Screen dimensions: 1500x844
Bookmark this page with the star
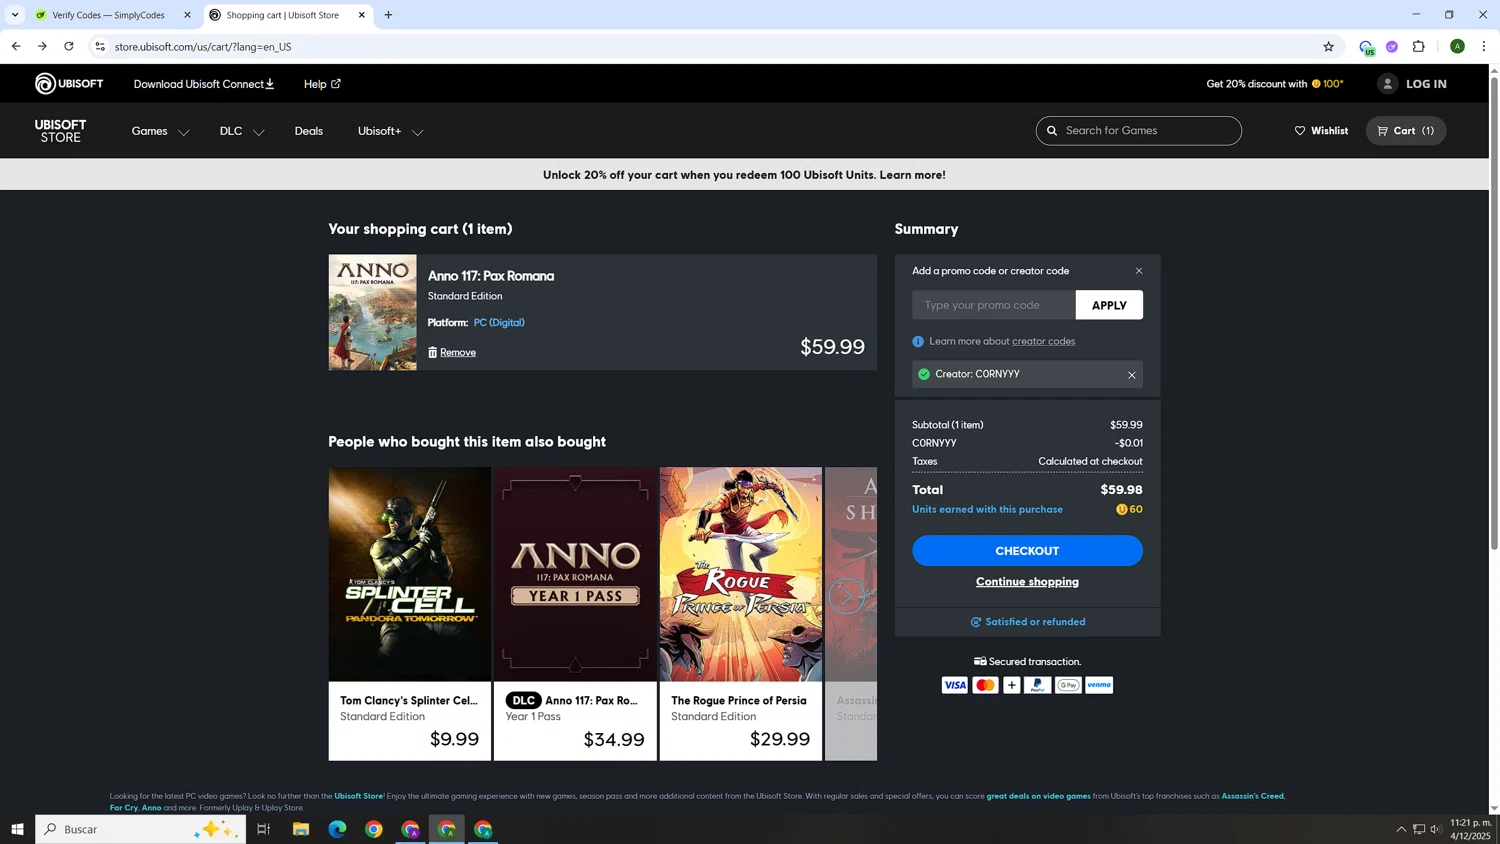click(x=1328, y=47)
